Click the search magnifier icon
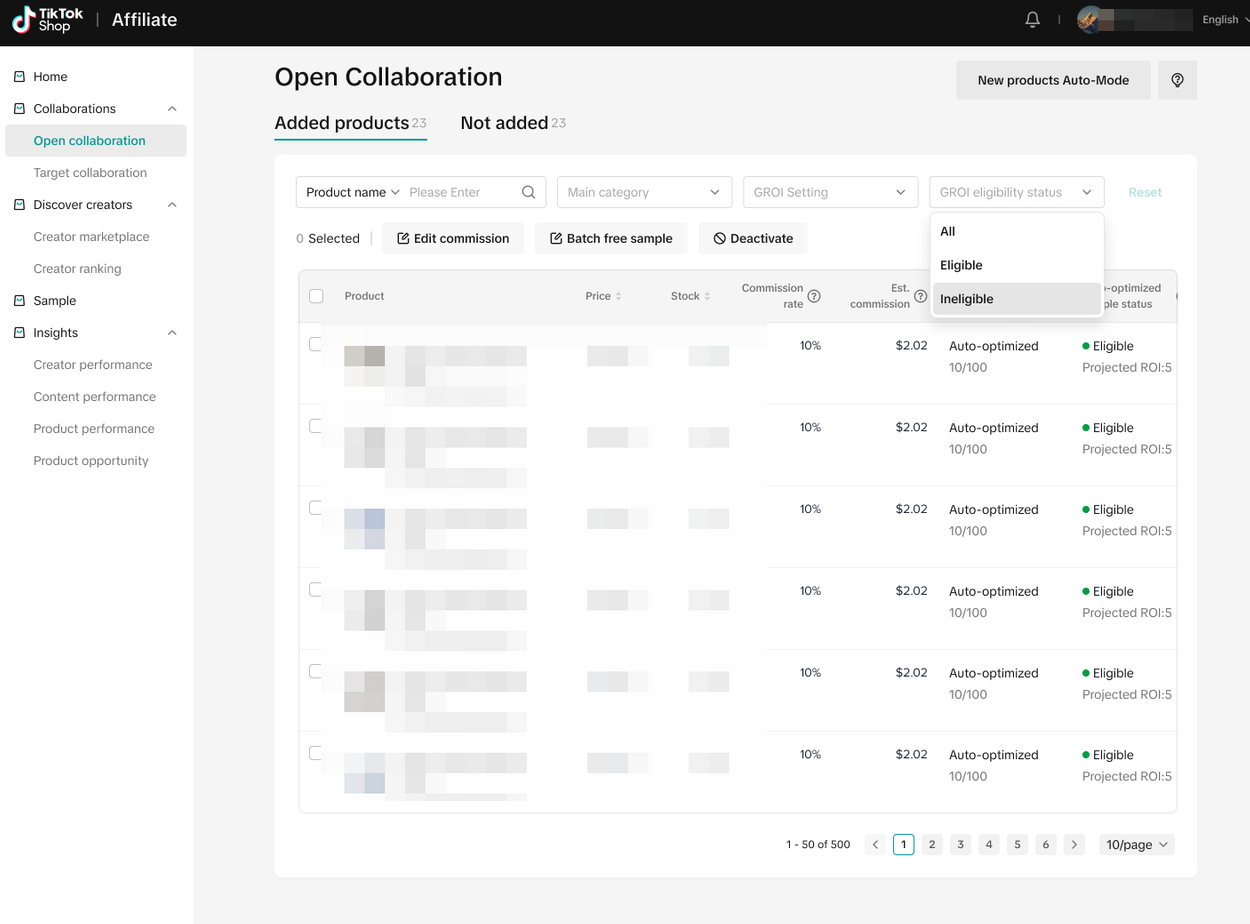Image resolution: width=1250 pixels, height=924 pixels. 528,192
